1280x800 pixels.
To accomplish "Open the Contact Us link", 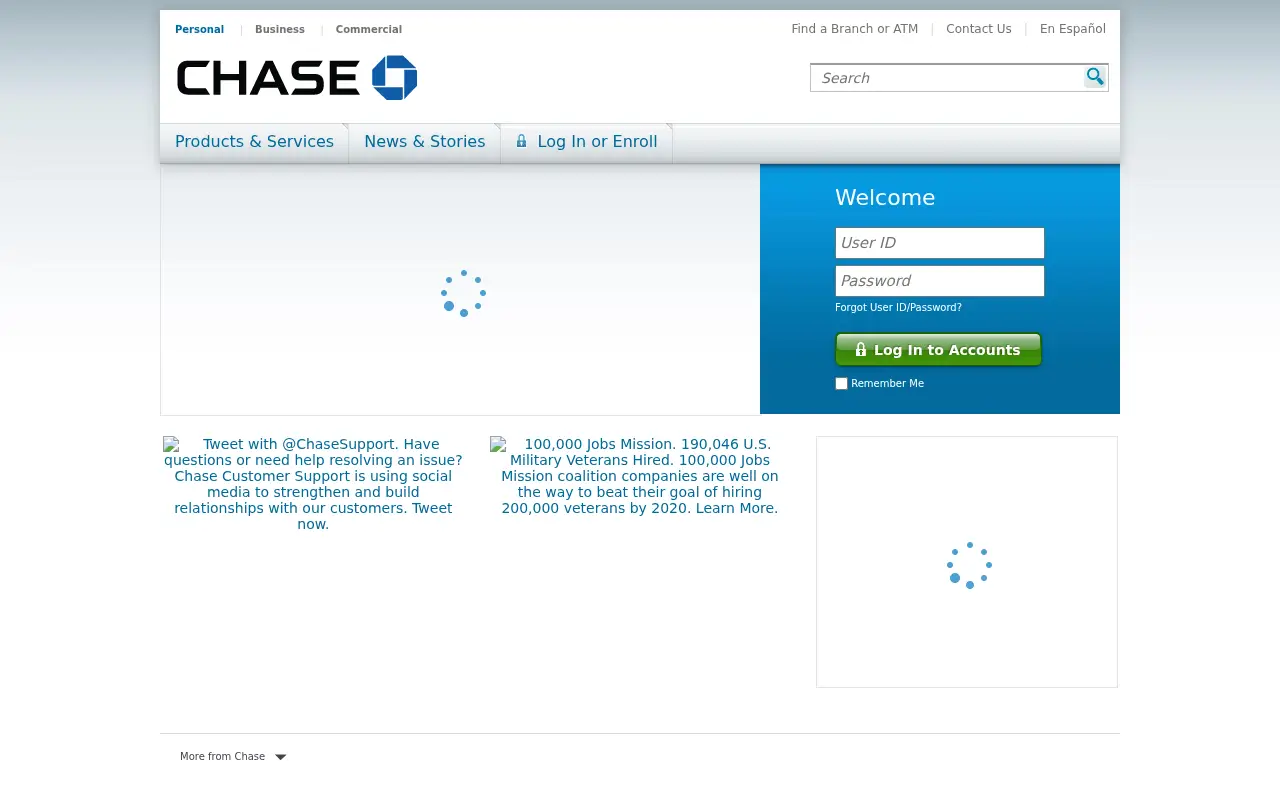I will click(979, 29).
